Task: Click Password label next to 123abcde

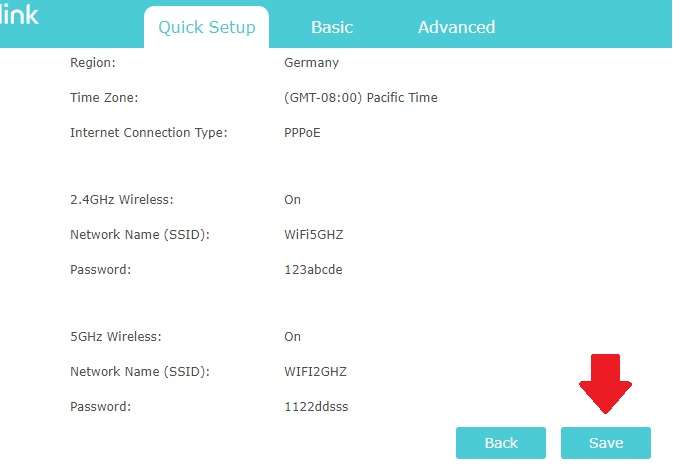Action: tap(100, 270)
